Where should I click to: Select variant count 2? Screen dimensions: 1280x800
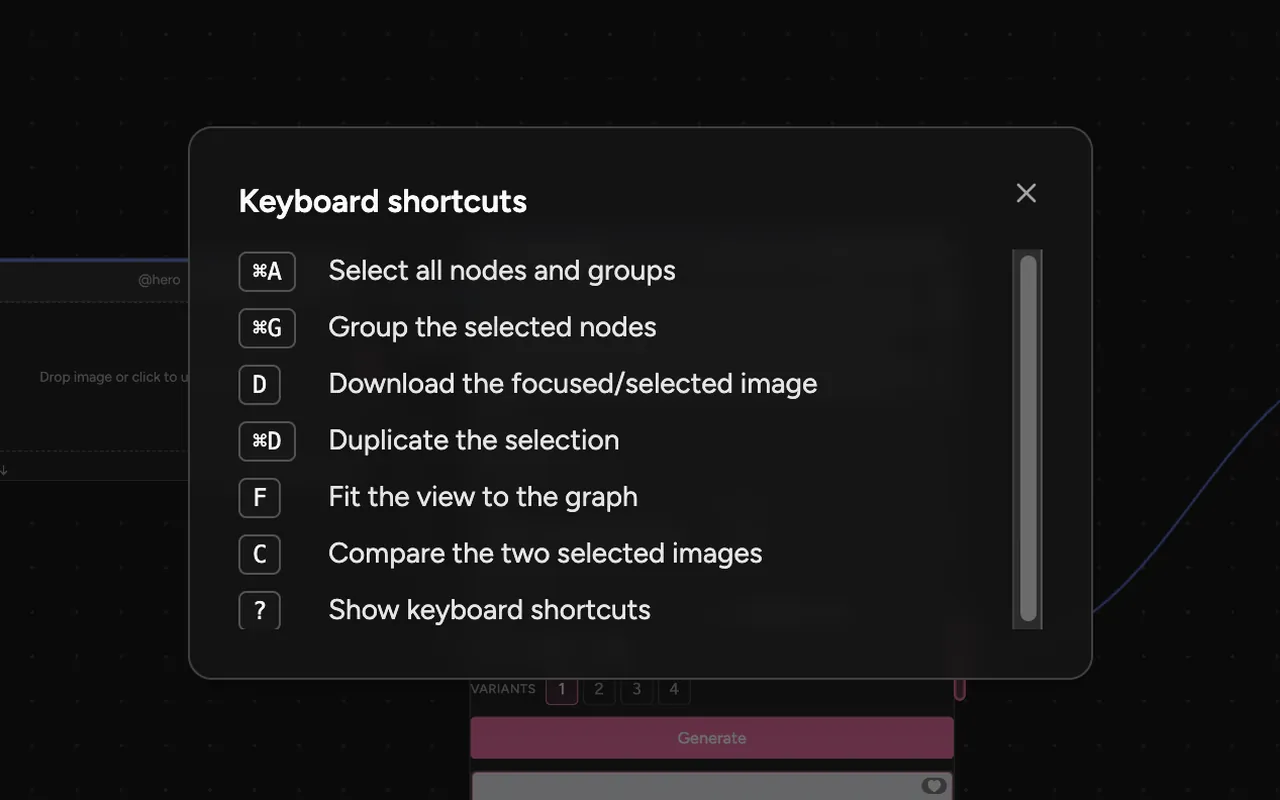click(599, 689)
